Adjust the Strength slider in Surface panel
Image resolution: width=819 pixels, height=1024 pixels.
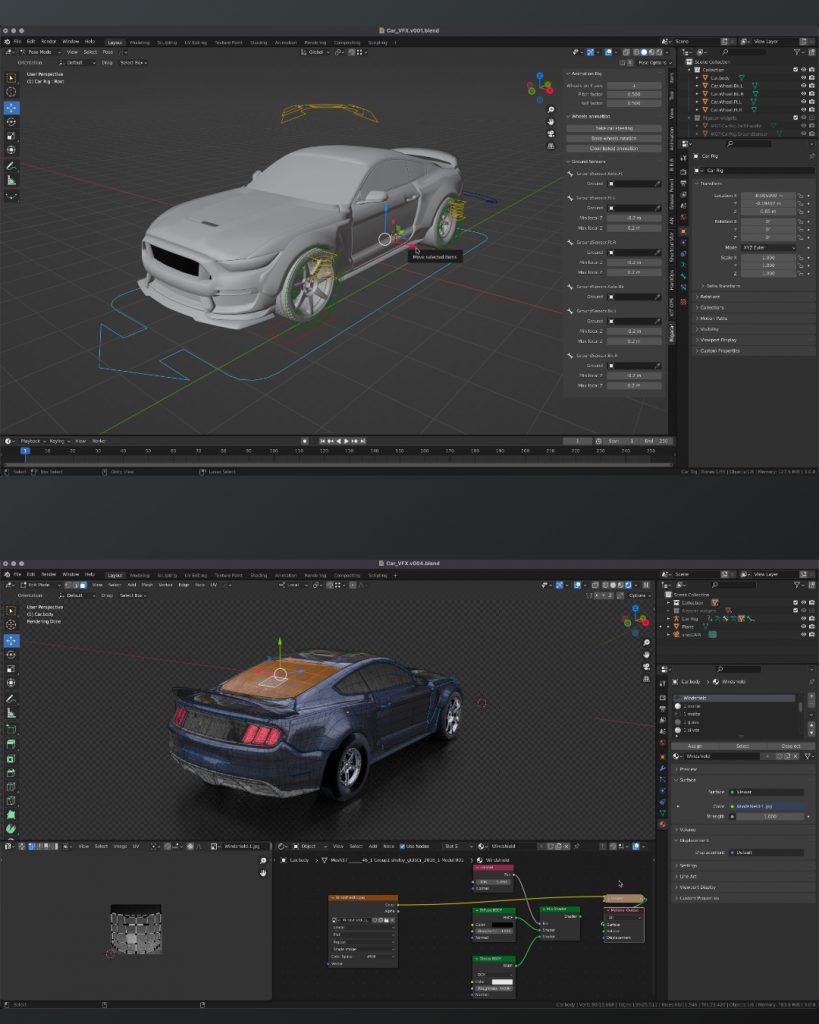coord(769,816)
